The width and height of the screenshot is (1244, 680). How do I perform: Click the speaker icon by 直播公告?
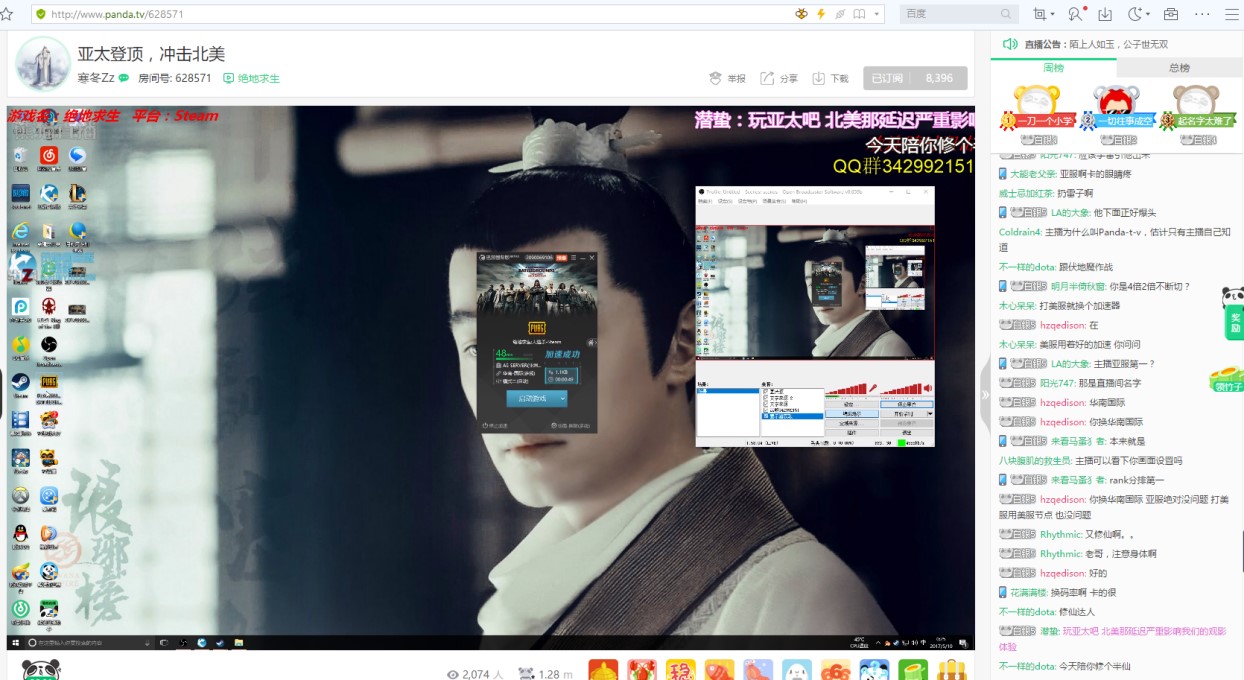tap(1010, 44)
